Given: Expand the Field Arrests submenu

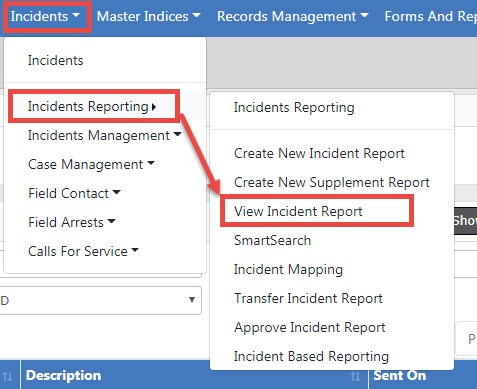Looking at the screenshot, I should tap(72, 222).
